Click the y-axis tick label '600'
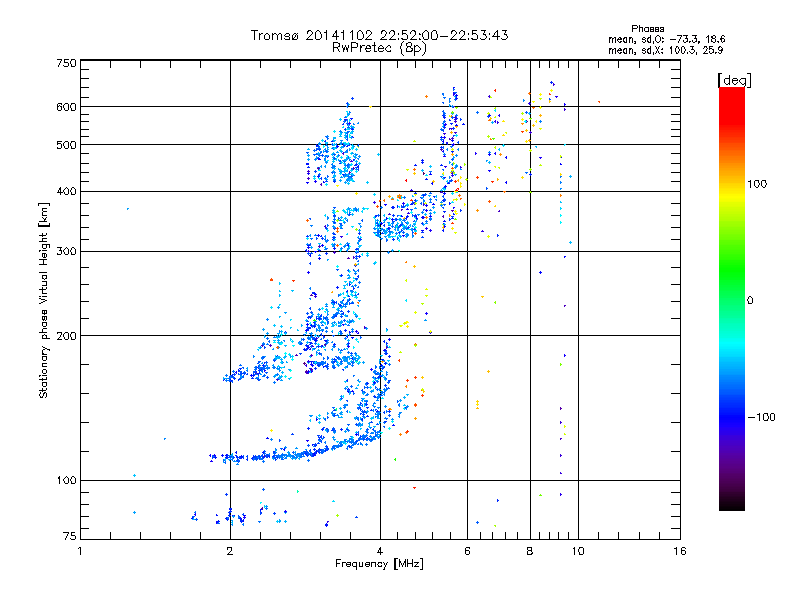The height and width of the screenshot is (600, 800). [66, 107]
